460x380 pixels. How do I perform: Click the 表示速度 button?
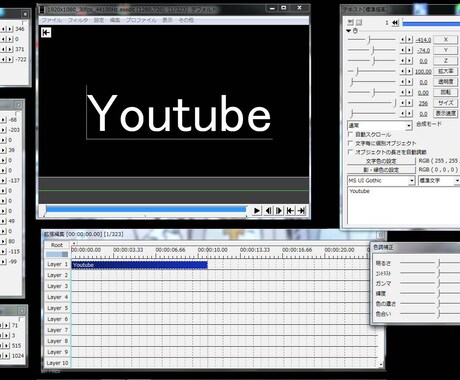pyautogui.click(x=445, y=113)
